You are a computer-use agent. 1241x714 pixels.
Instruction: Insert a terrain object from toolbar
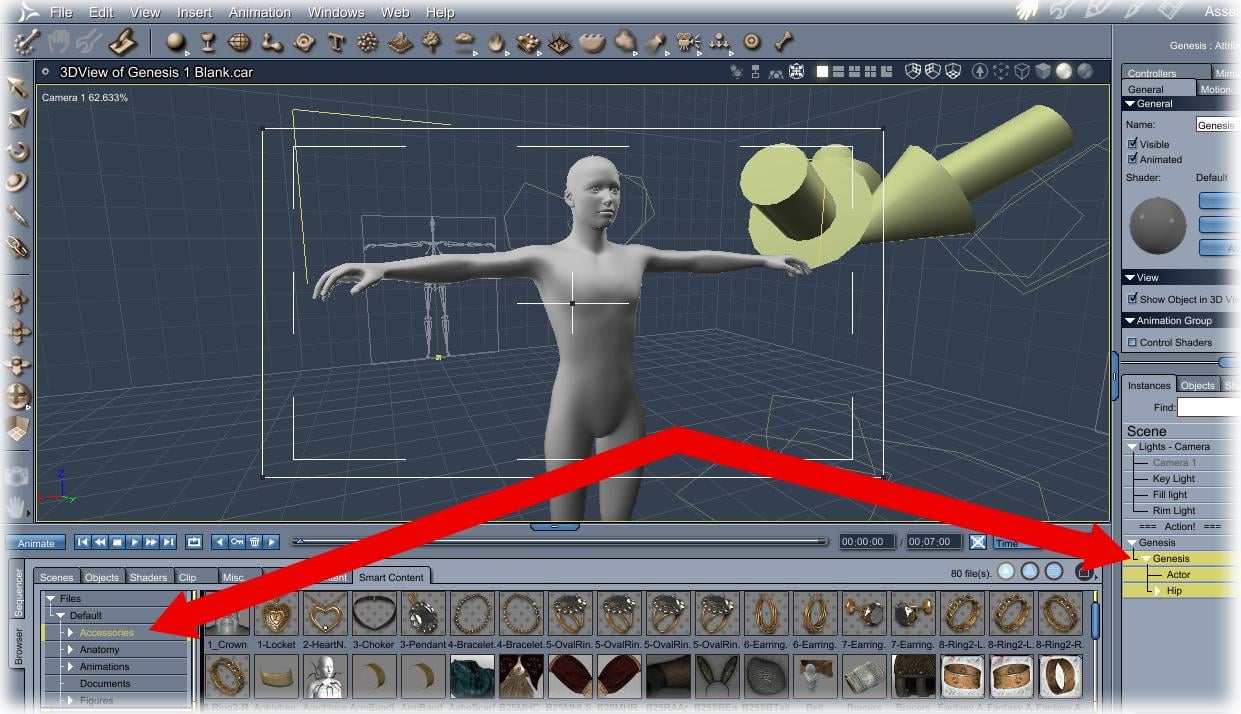pos(400,42)
